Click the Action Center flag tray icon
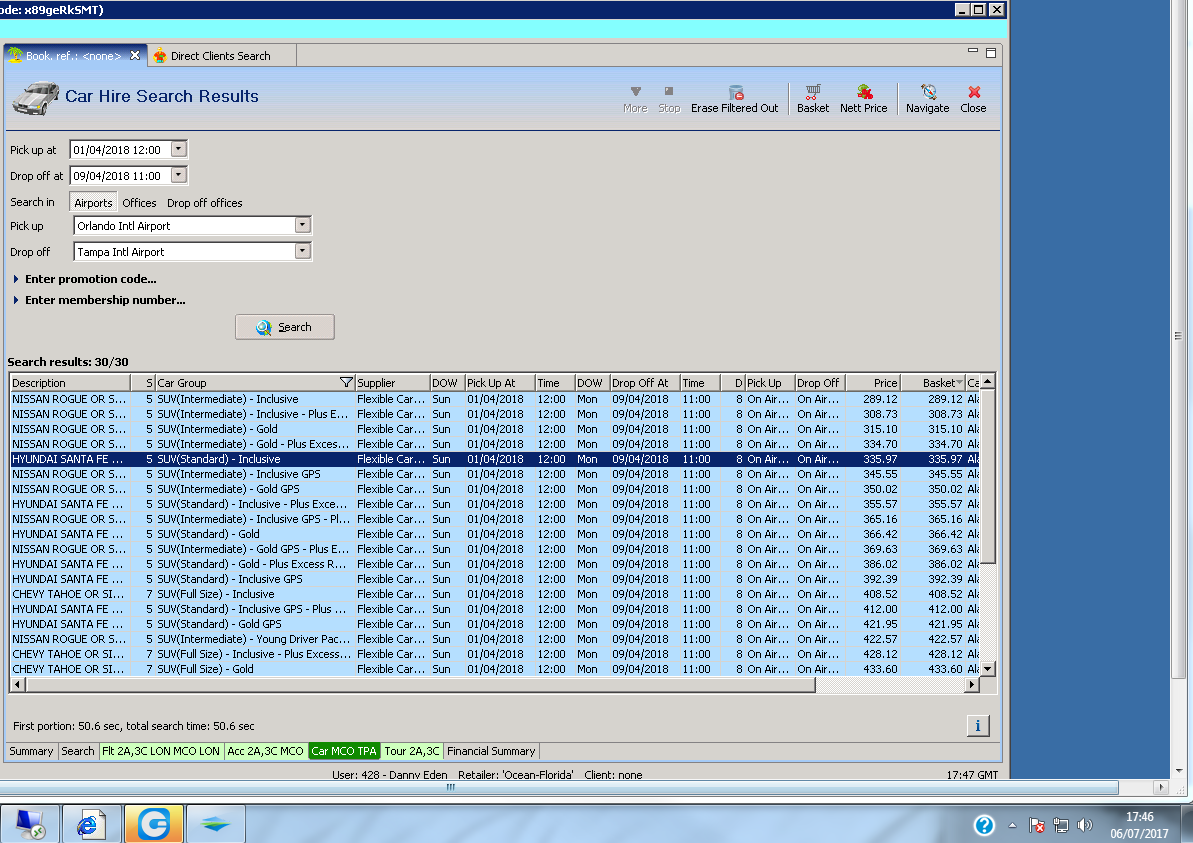 point(1036,825)
